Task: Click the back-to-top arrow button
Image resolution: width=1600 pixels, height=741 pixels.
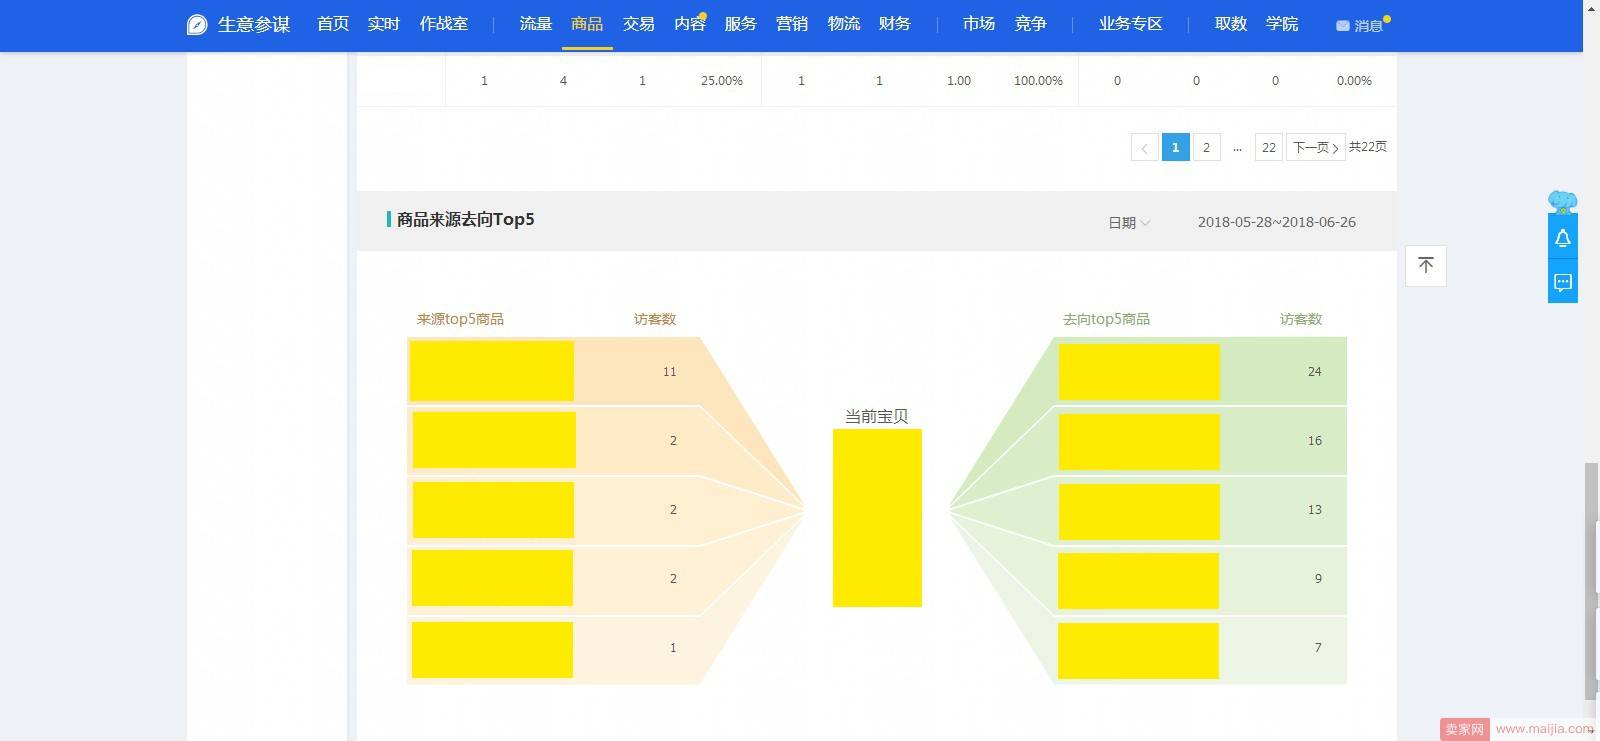Action: (x=1425, y=266)
